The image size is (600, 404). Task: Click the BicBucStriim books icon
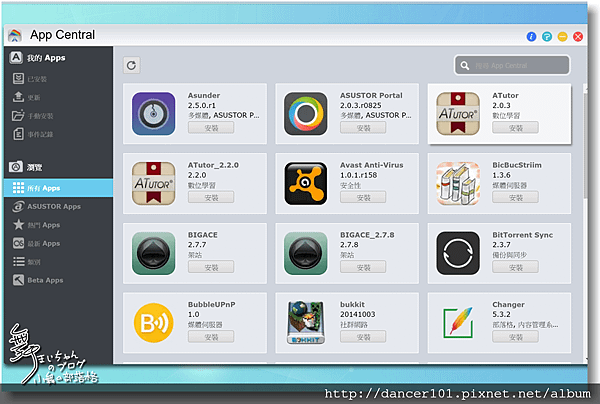[458, 183]
